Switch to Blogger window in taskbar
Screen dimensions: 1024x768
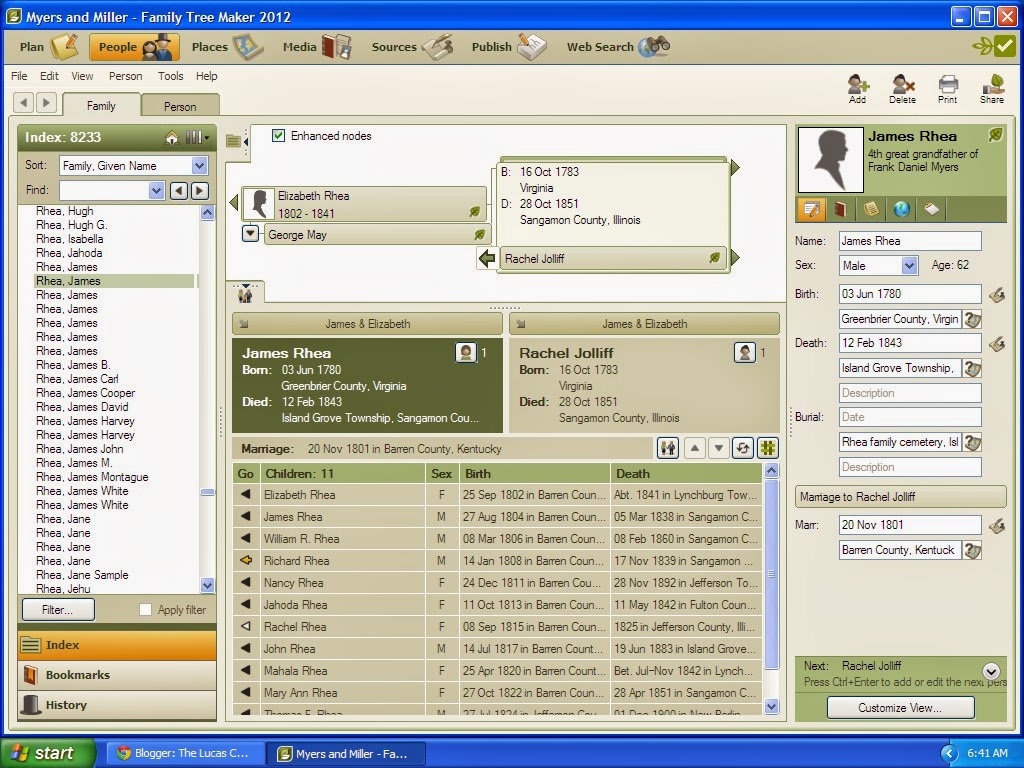point(185,753)
